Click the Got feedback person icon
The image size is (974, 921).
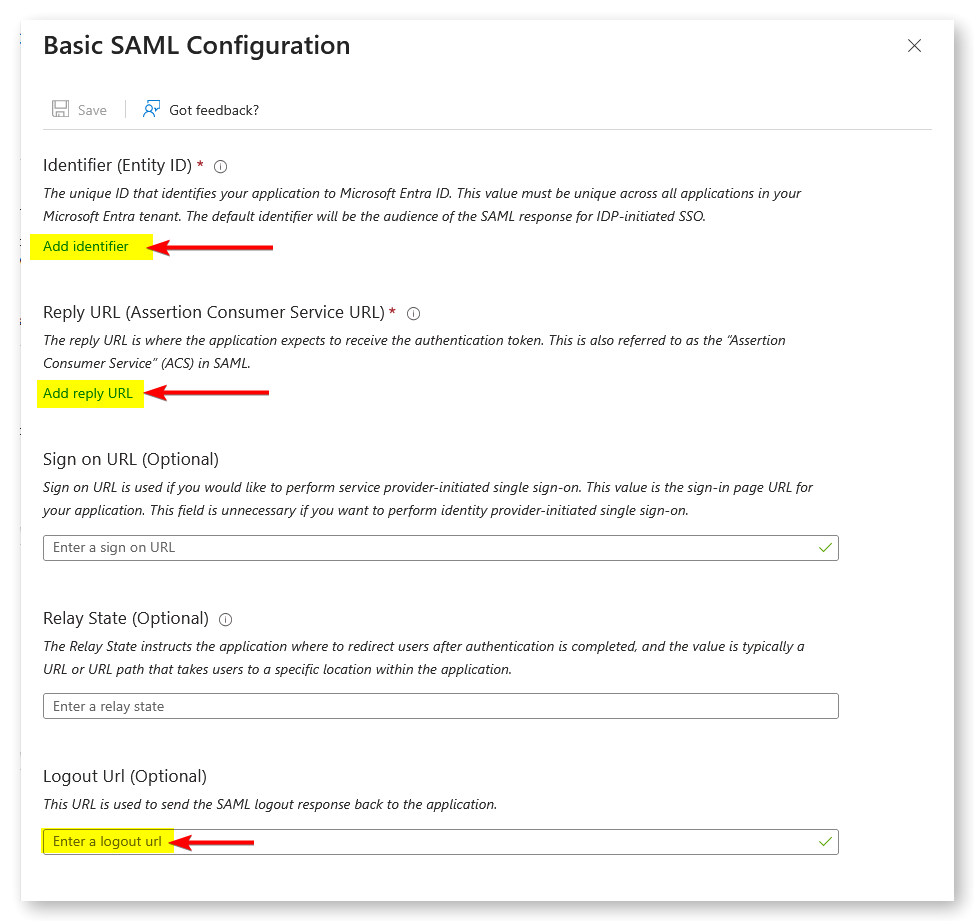pyautogui.click(x=151, y=109)
